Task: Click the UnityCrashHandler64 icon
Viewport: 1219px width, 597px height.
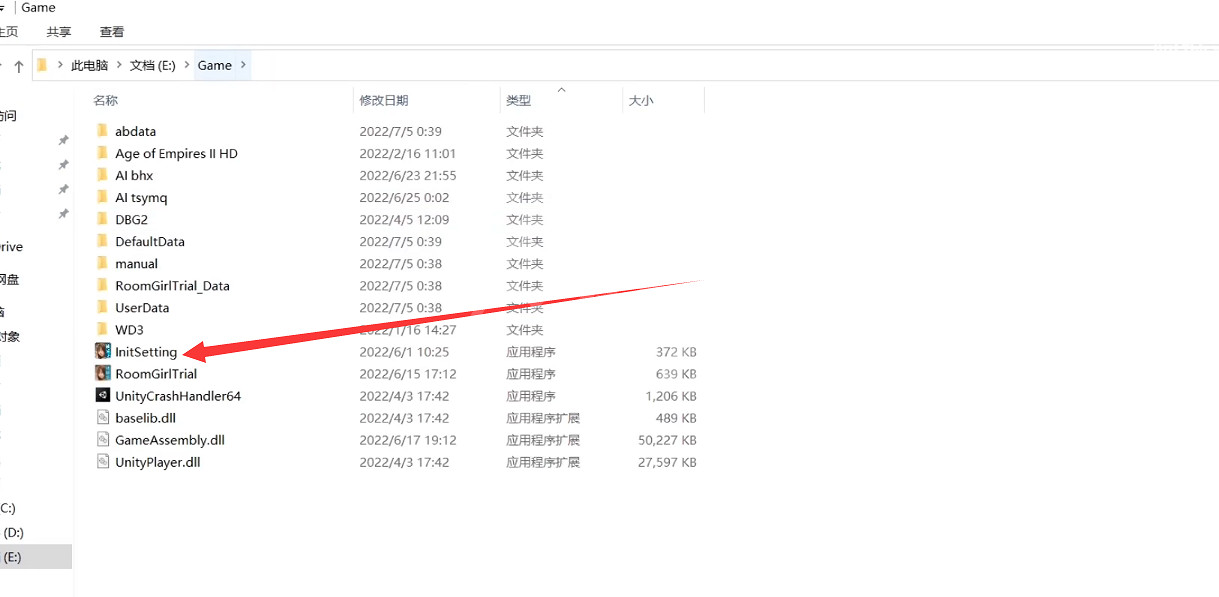Action: pos(102,396)
